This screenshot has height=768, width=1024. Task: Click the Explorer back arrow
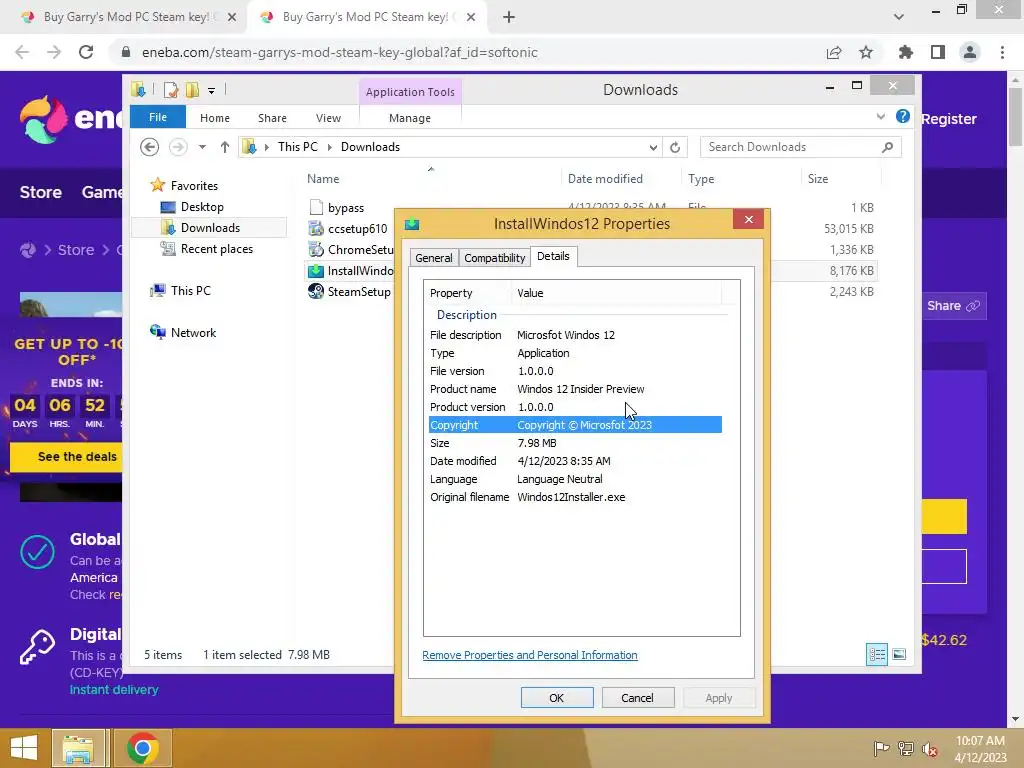(x=150, y=147)
